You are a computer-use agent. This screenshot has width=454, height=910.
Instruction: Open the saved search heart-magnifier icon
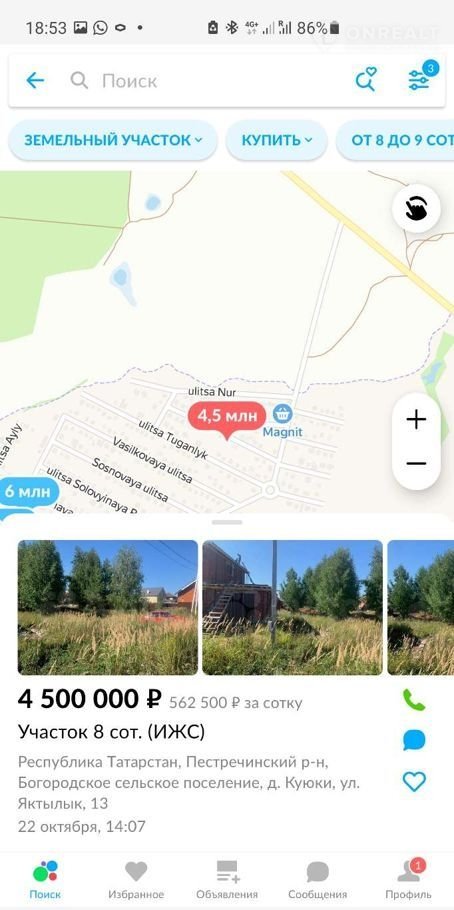point(366,80)
